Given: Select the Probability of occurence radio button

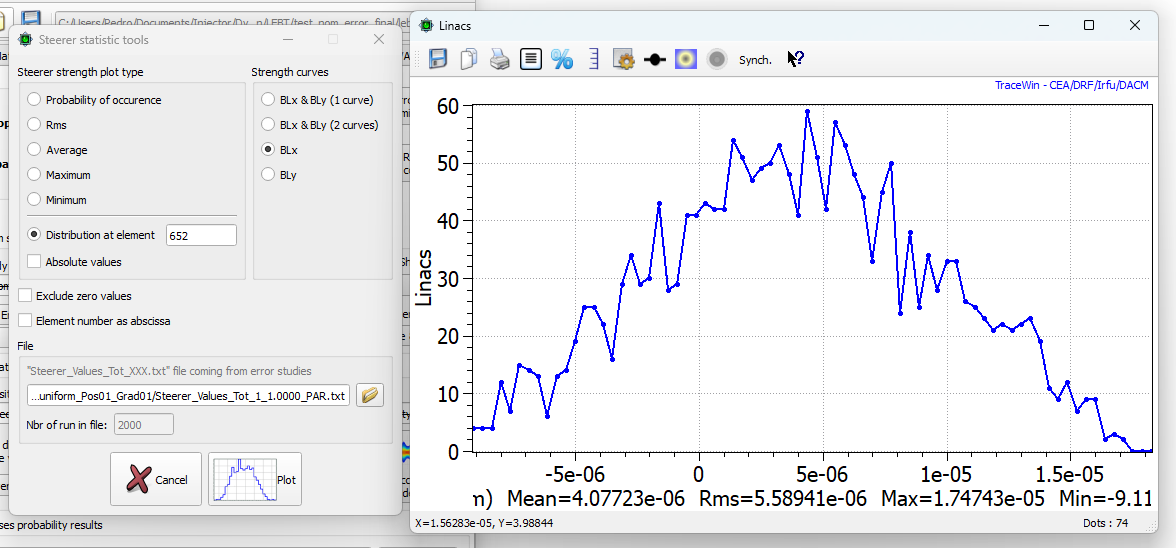Looking at the screenshot, I should pos(35,100).
